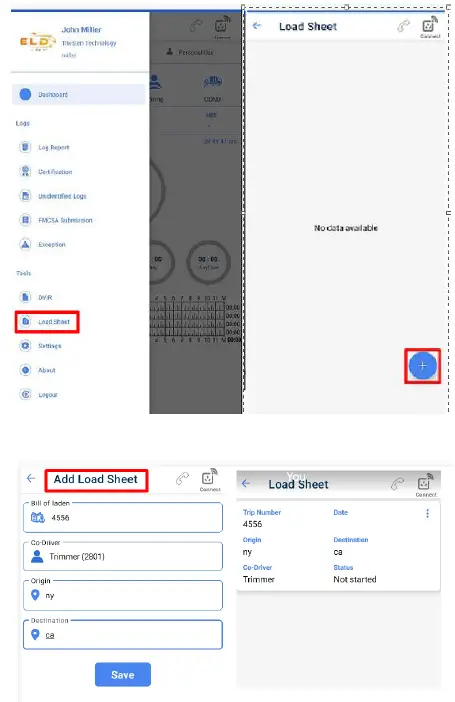455x702 pixels.
Task: Click the Dashboard circle icon
Action: (26, 94)
